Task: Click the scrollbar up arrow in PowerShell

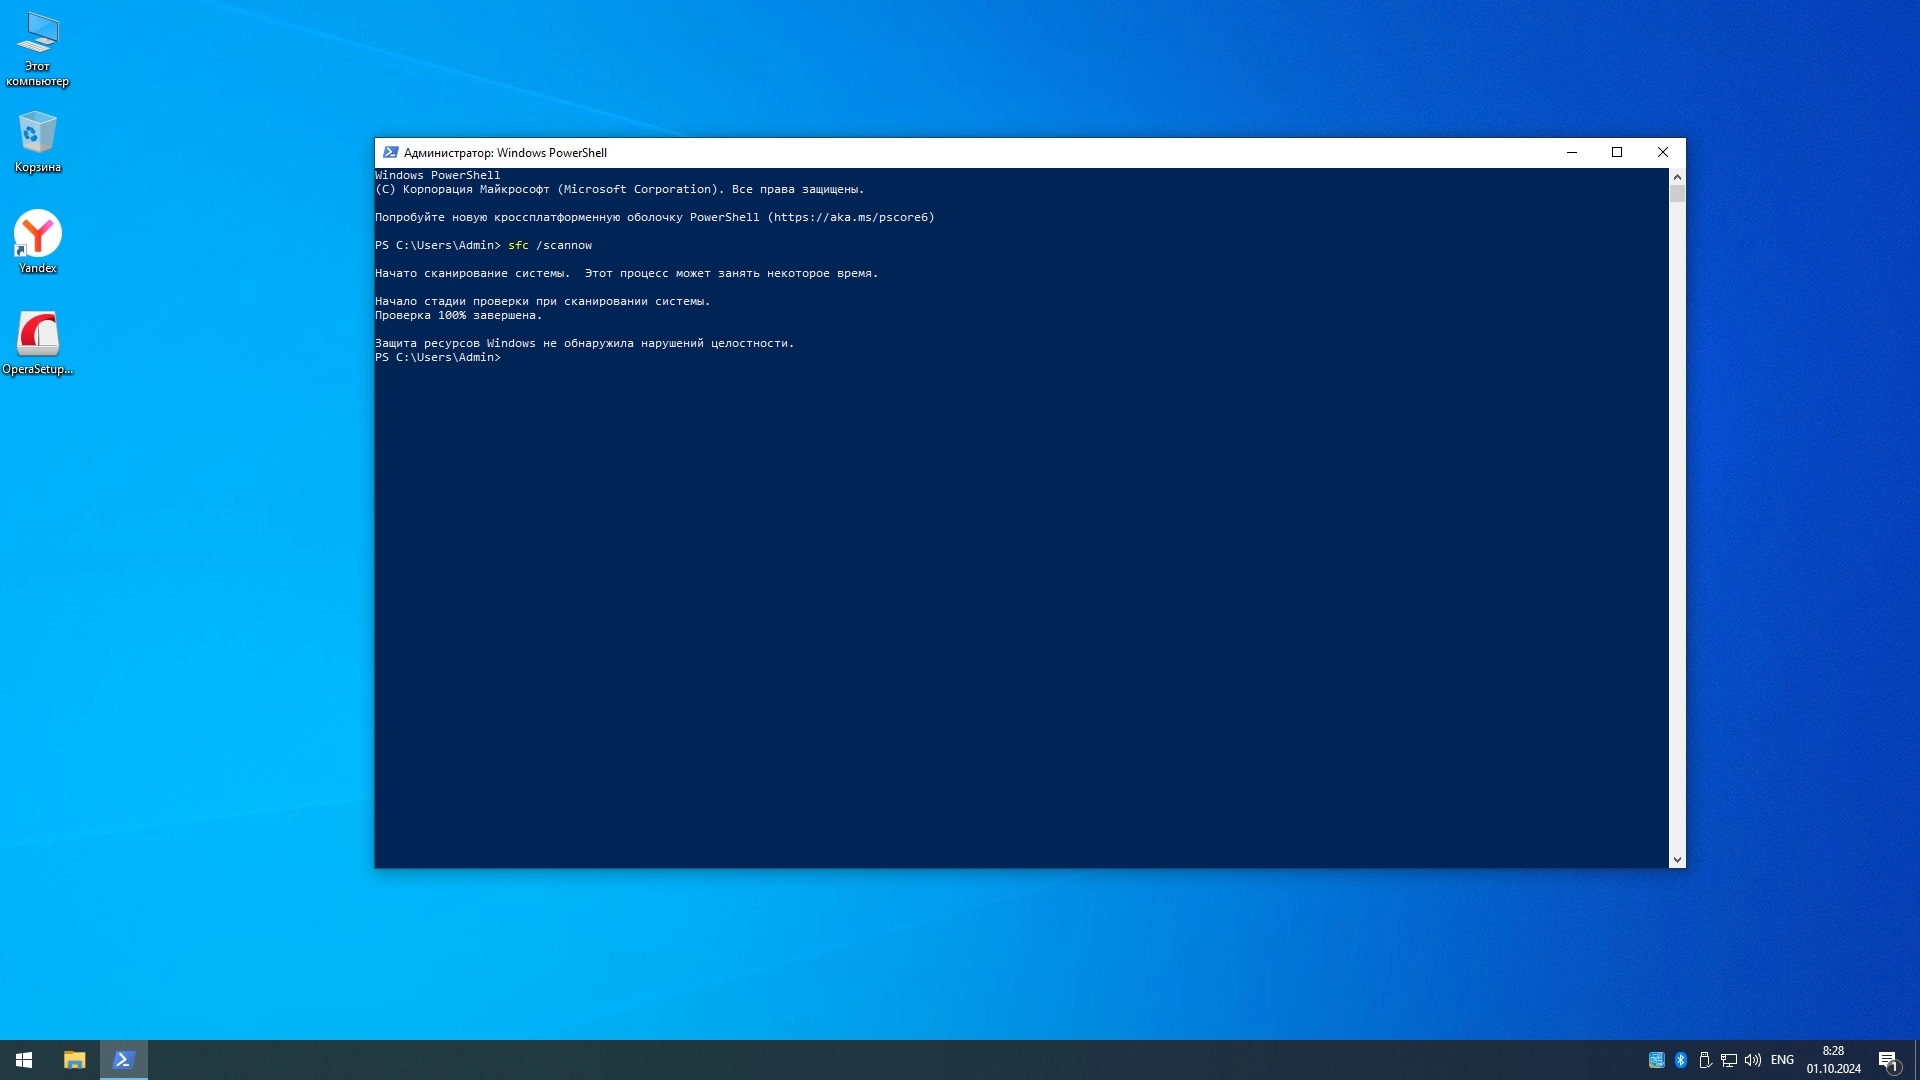Action: coord(1677,177)
